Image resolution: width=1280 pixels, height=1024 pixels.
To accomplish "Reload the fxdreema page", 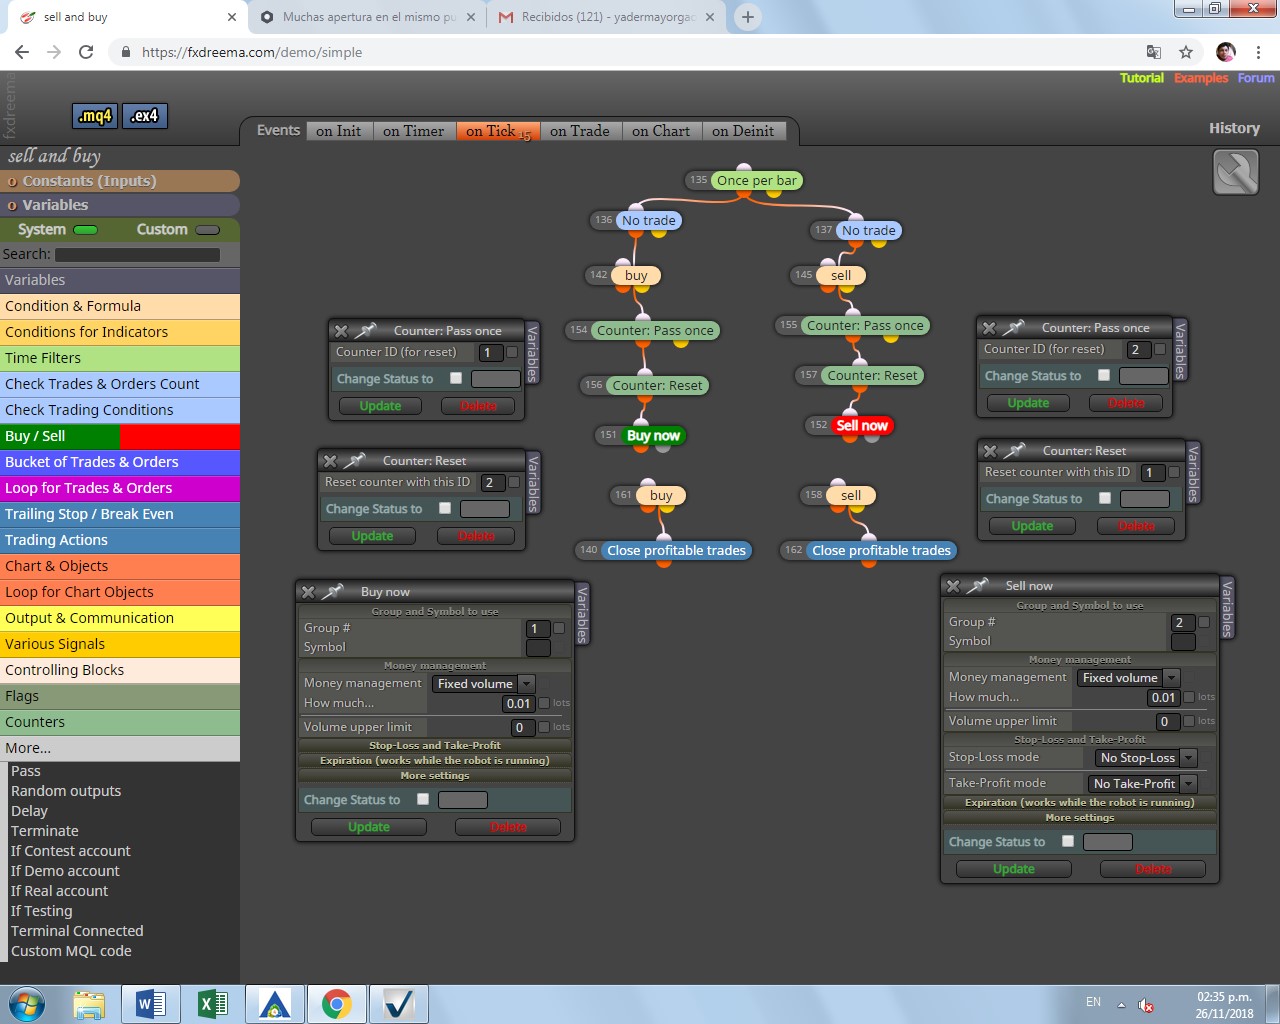I will pos(86,52).
